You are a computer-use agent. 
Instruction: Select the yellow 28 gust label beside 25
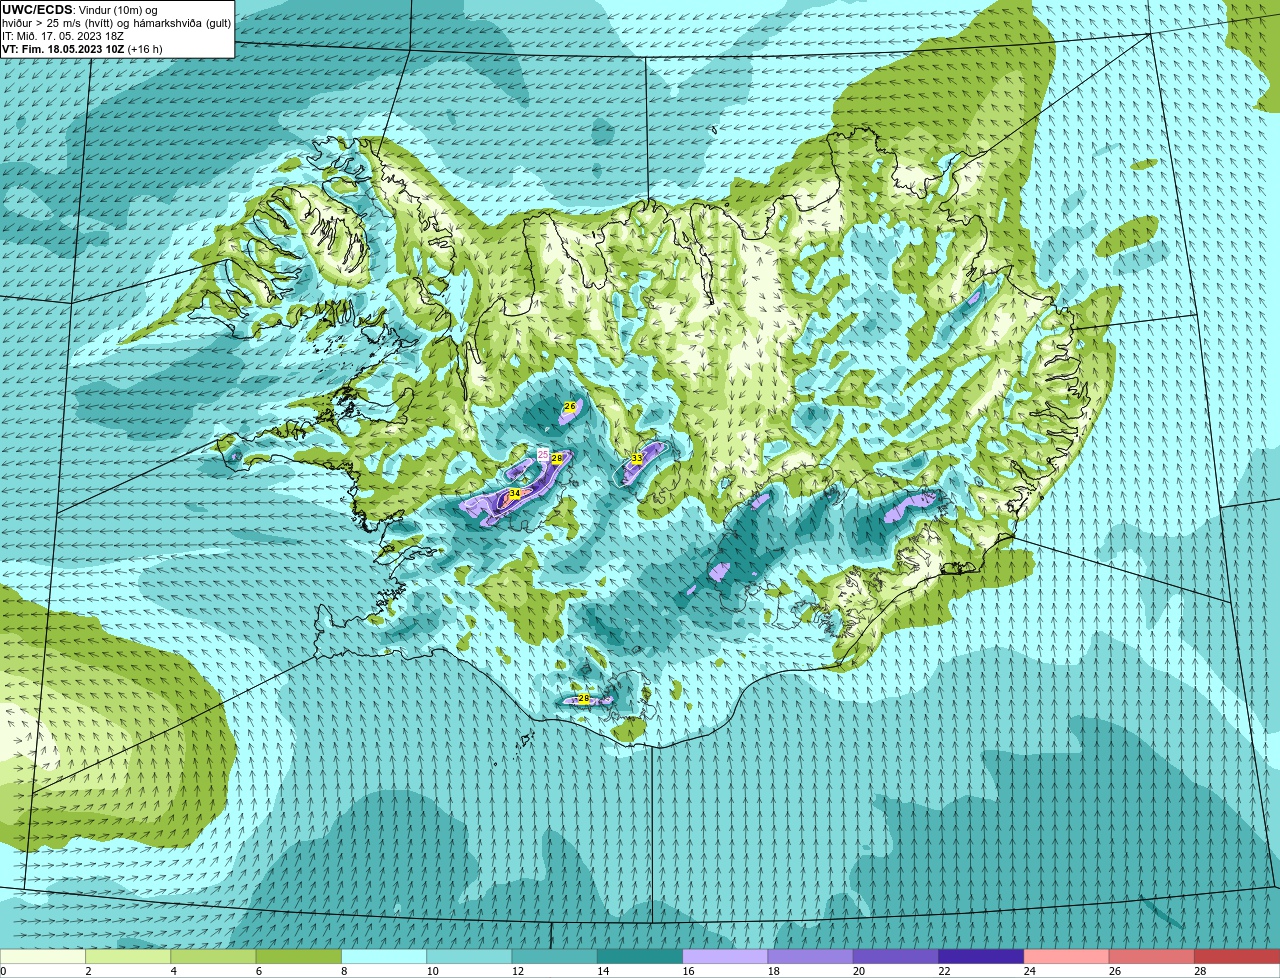coord(557,458)
